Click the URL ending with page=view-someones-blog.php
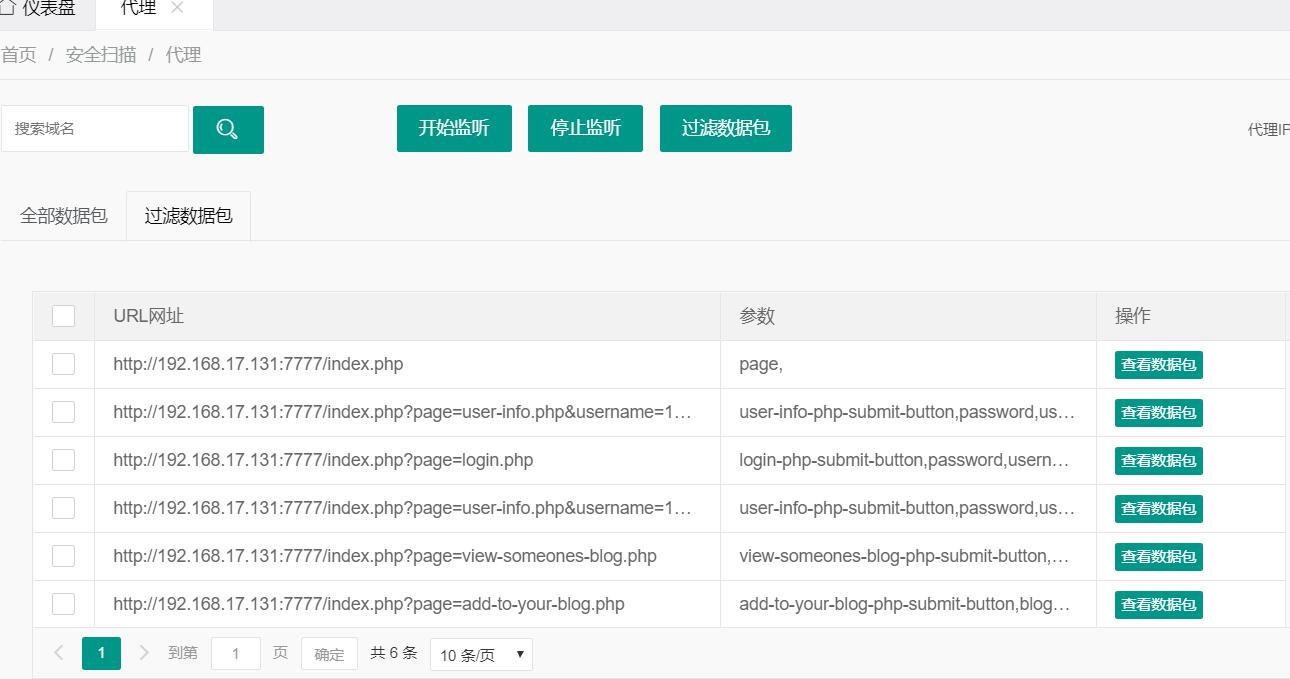 tap(385, 556)
